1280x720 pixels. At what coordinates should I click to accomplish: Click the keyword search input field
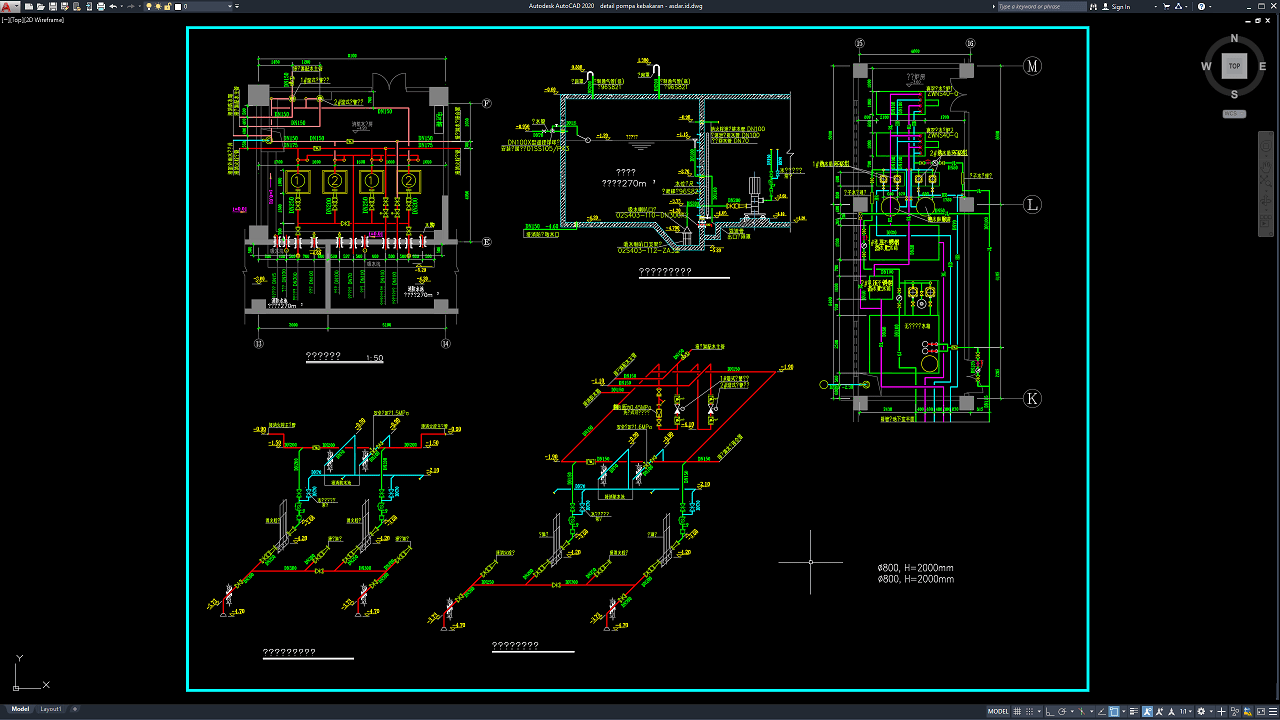pos(1040,6)
